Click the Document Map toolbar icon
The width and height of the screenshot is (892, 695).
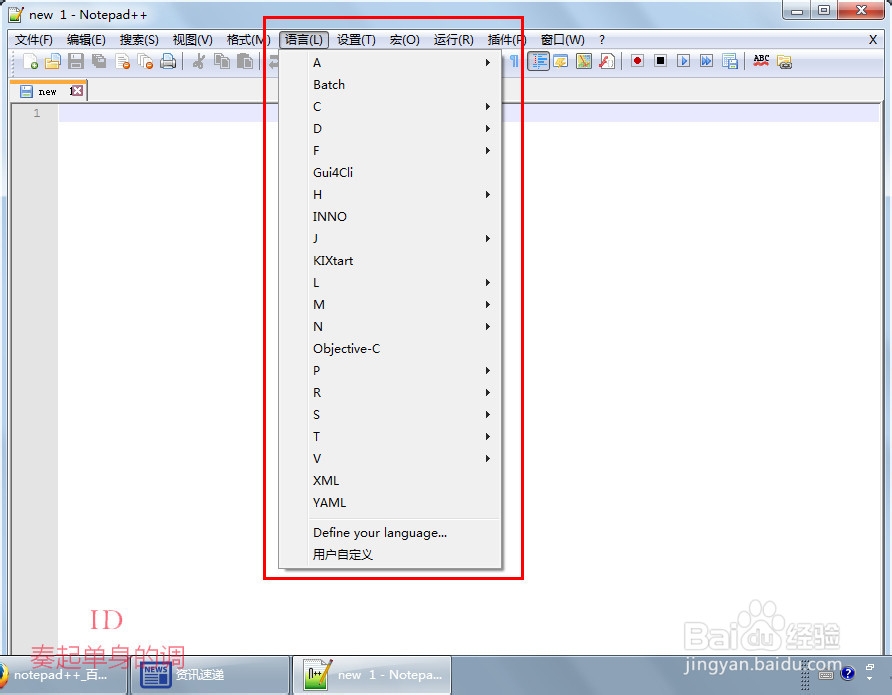point(584,61)
